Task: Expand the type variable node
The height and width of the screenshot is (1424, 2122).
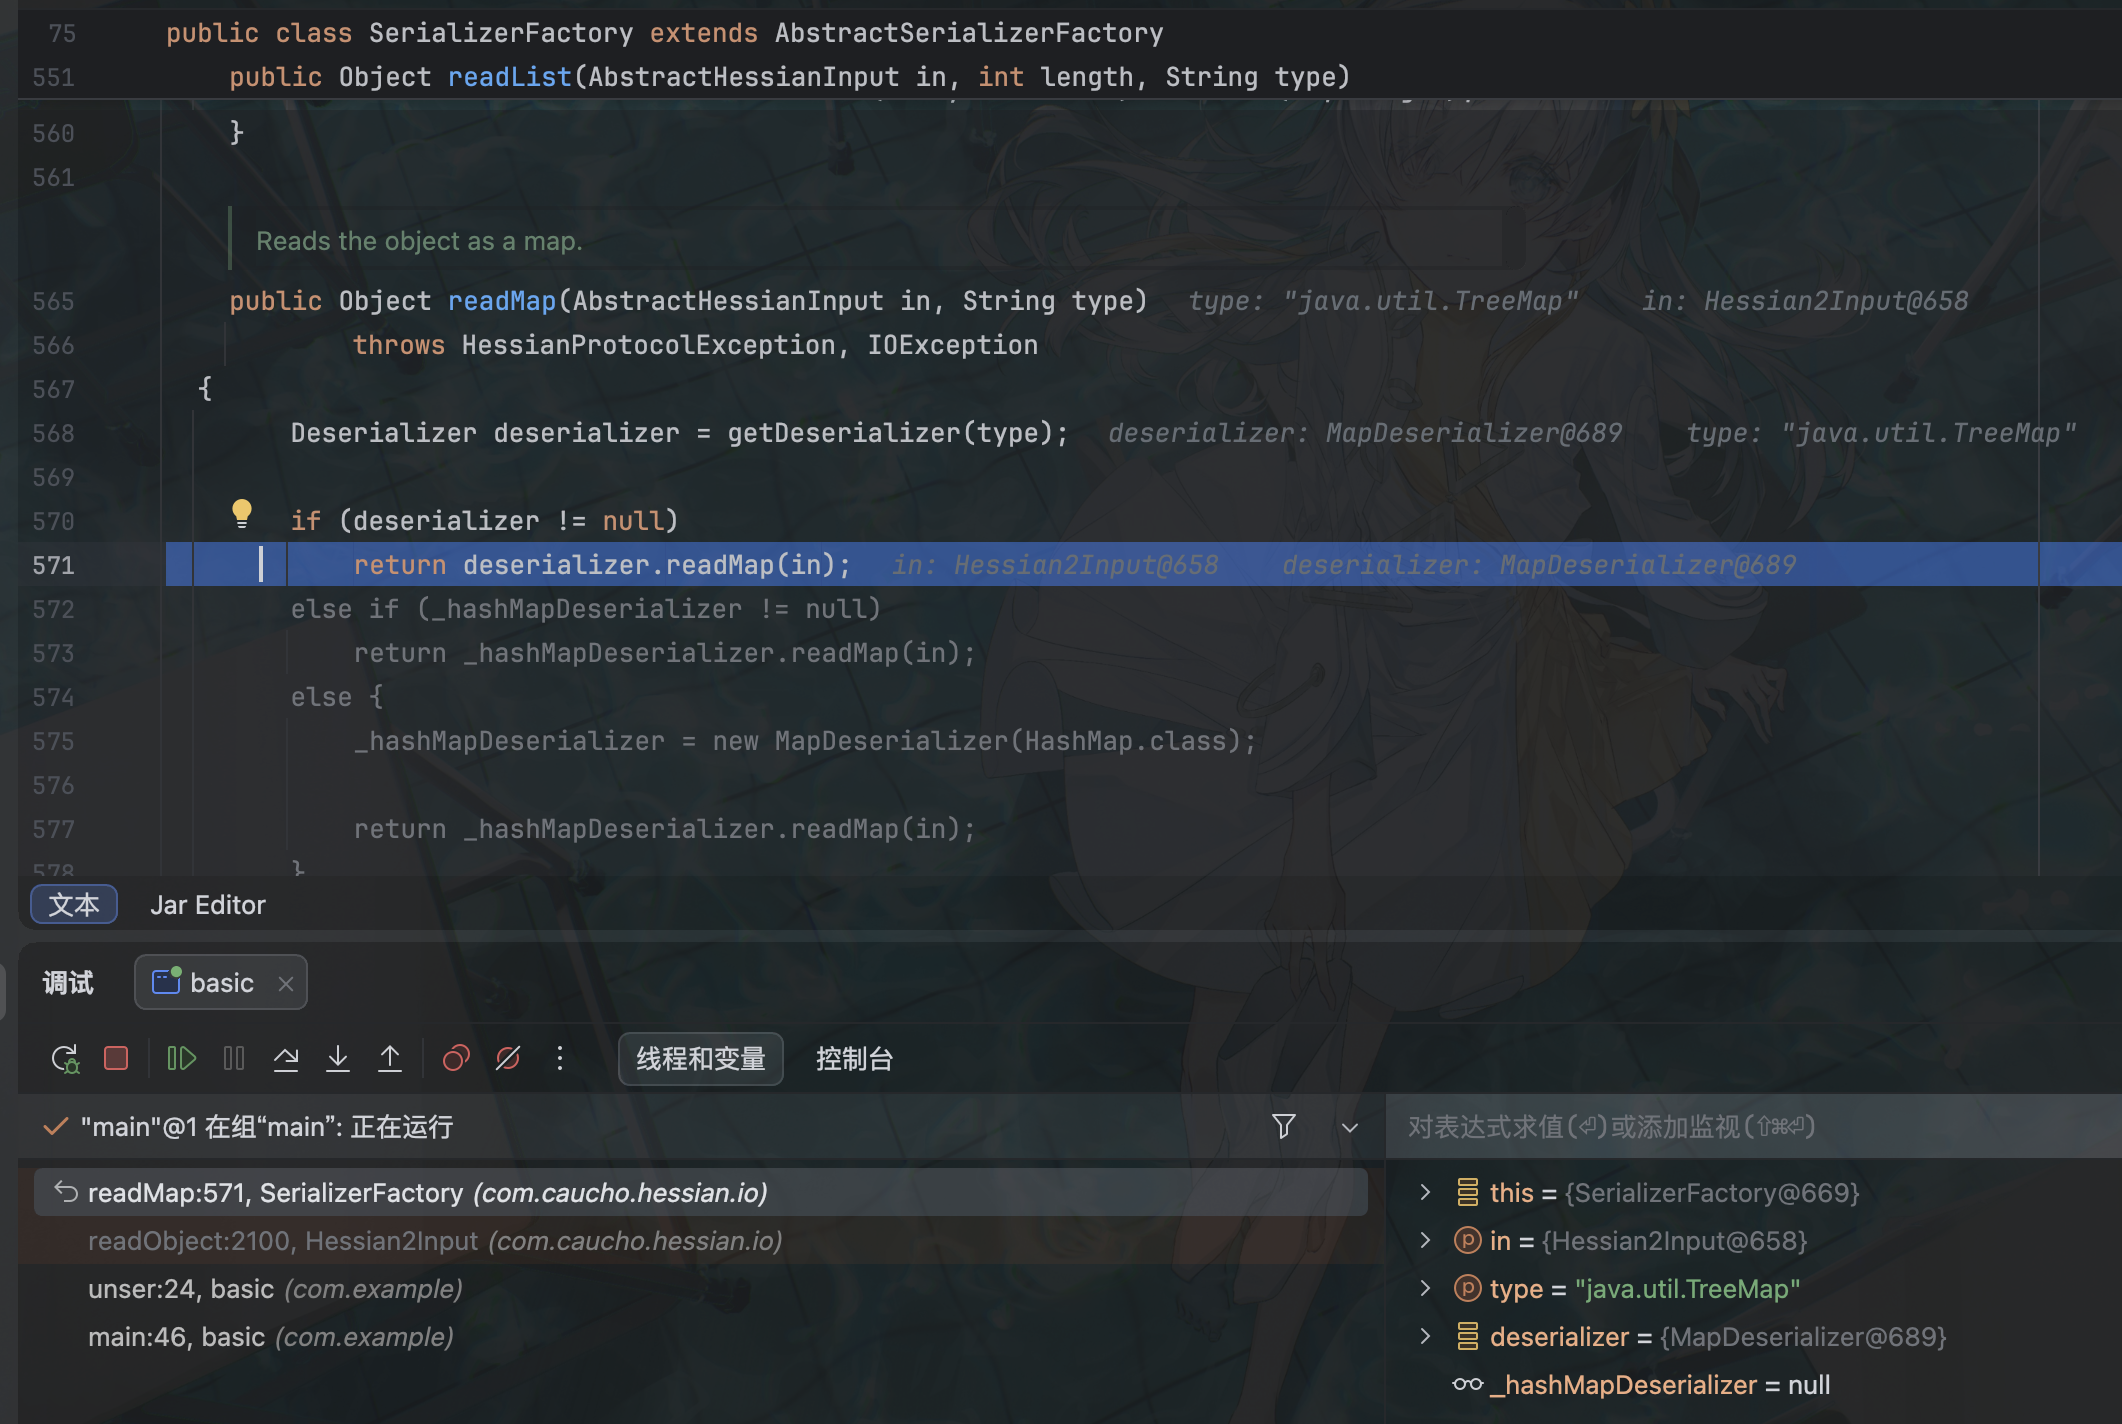Action: [1425, 1288]
